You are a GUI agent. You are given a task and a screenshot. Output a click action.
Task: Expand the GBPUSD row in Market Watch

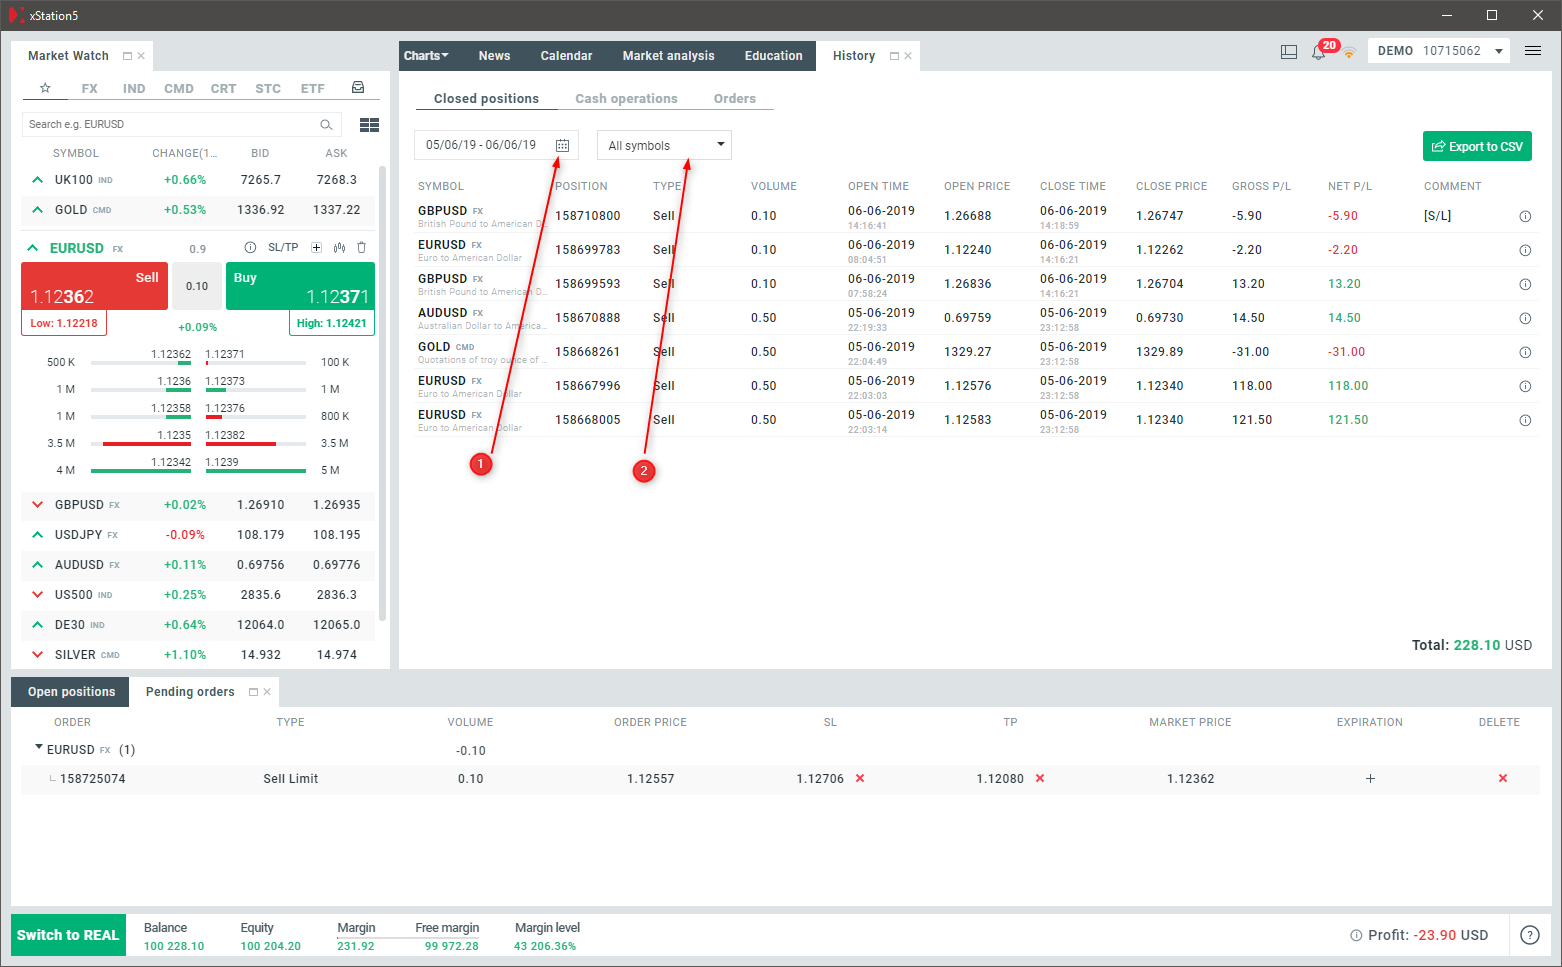tap(37, 505)
